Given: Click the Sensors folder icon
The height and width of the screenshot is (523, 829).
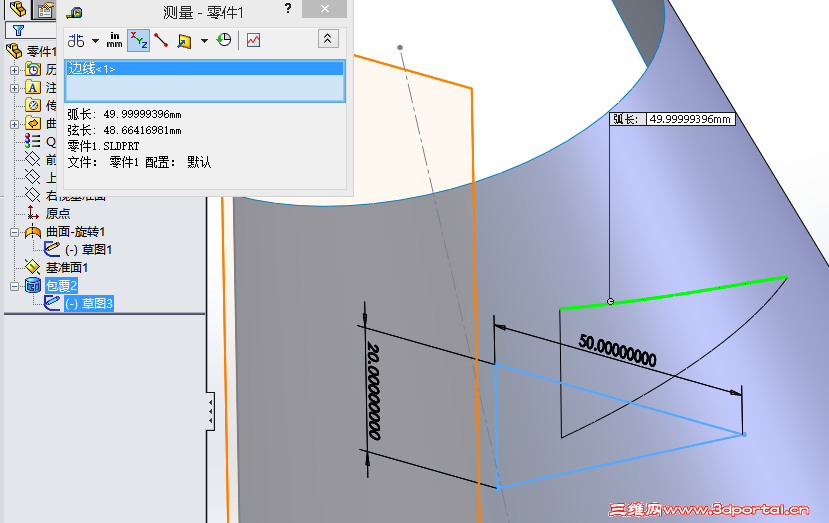Looking at the screenshot, I should click(33, 105).
